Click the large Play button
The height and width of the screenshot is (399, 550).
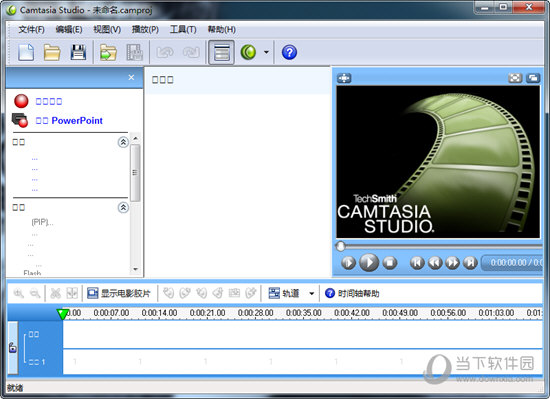pyautogui.click(x=369, y=262)
